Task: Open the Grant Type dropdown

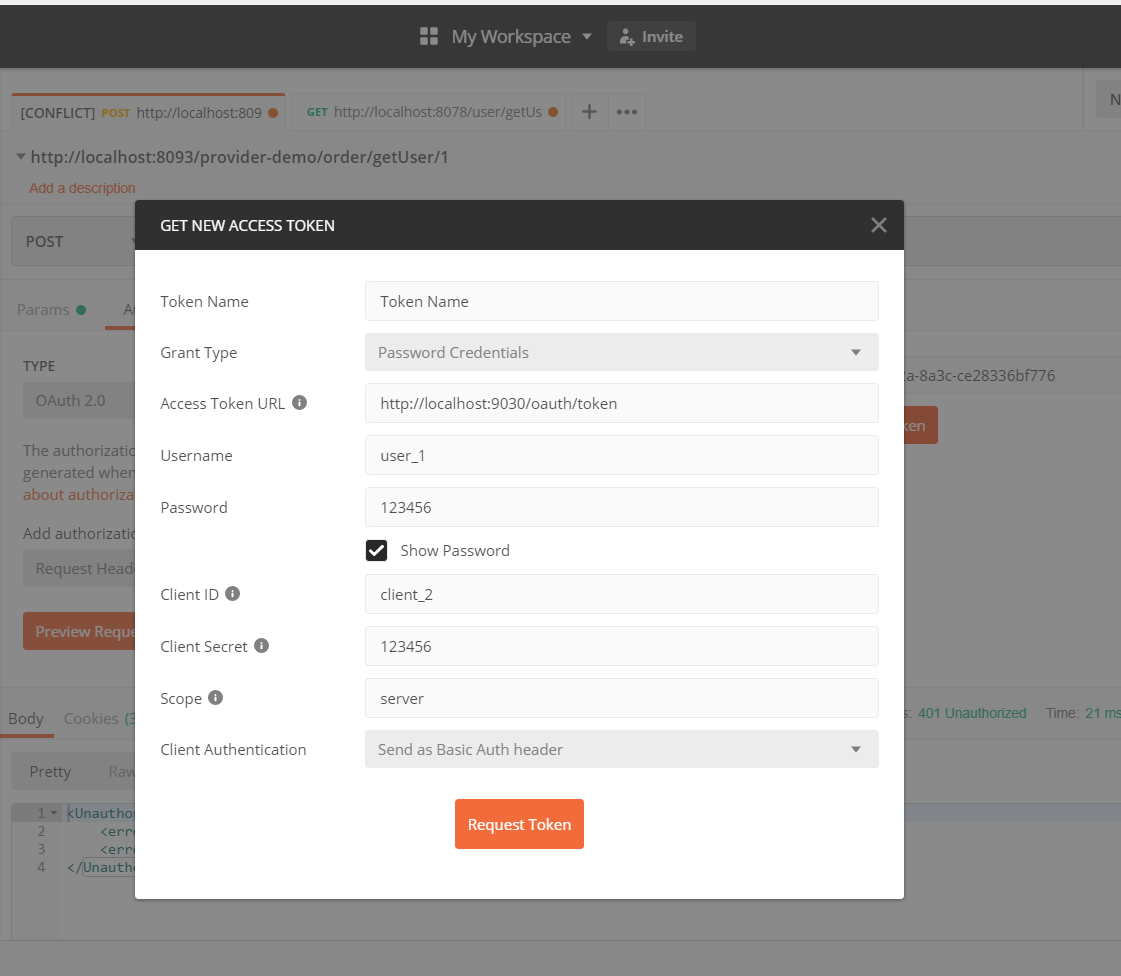Action: click(x=621, y=352)
